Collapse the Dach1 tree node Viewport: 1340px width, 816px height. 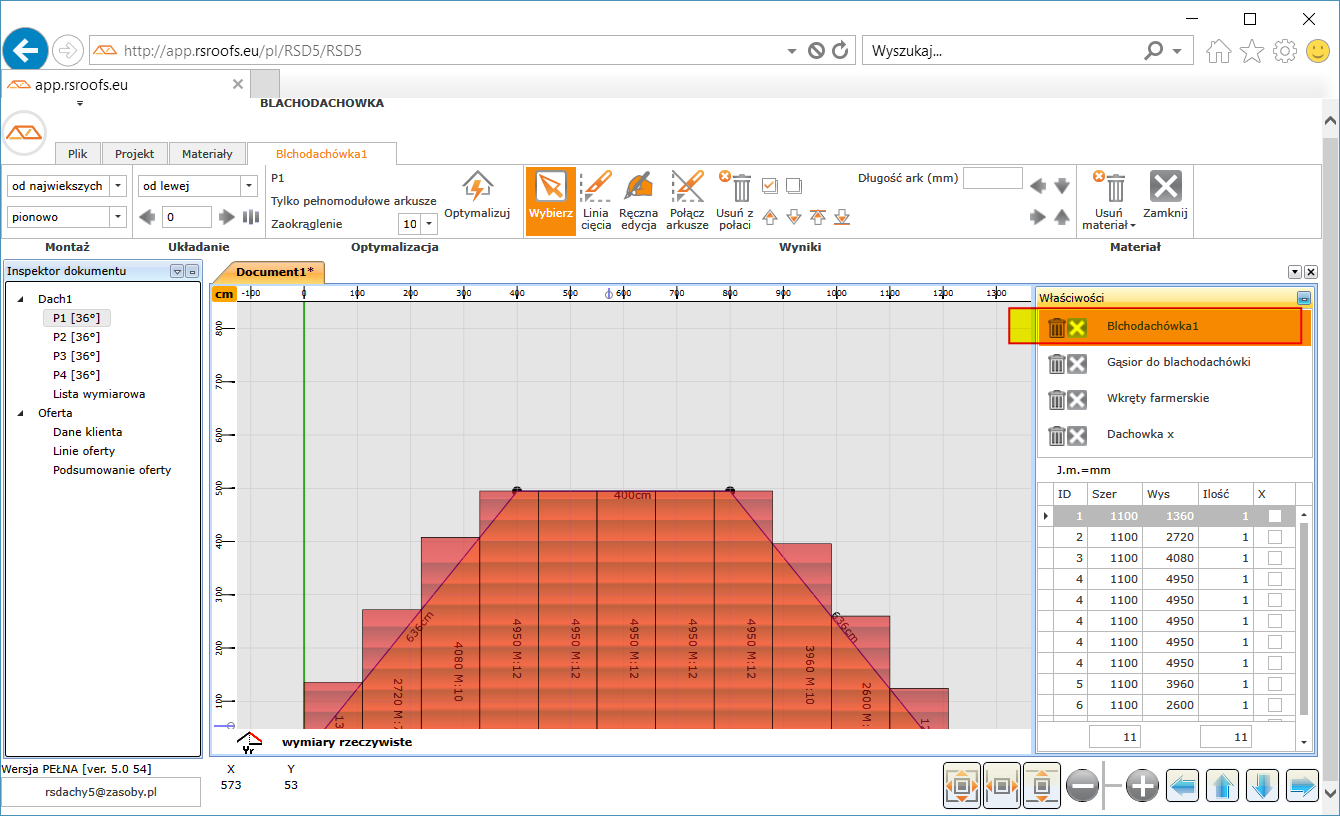pyautogui.click(x=22, y=299)
